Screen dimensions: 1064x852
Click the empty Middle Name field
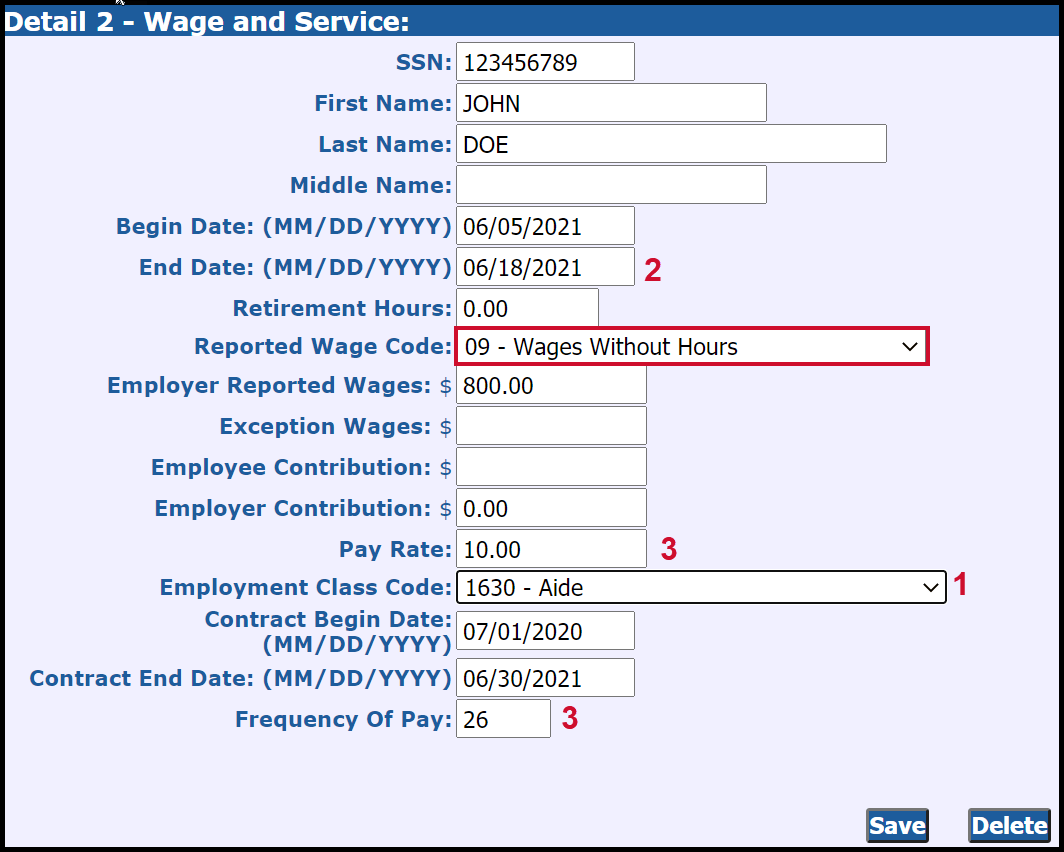610,184
